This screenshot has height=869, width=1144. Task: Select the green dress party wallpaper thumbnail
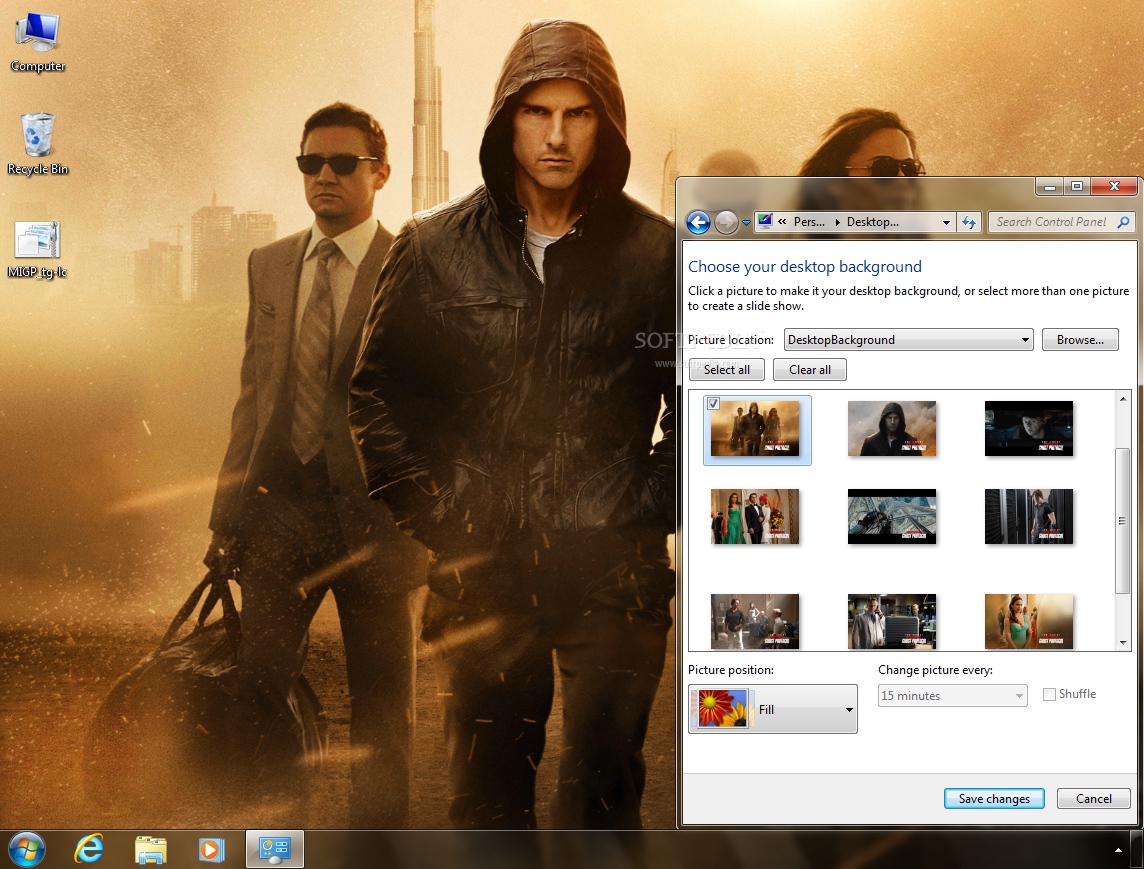point(755,517)
